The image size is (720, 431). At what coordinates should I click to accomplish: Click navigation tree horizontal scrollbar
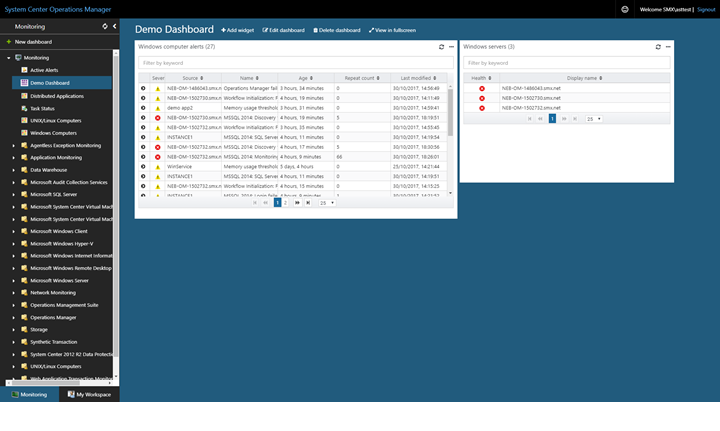tap(46, 383)
